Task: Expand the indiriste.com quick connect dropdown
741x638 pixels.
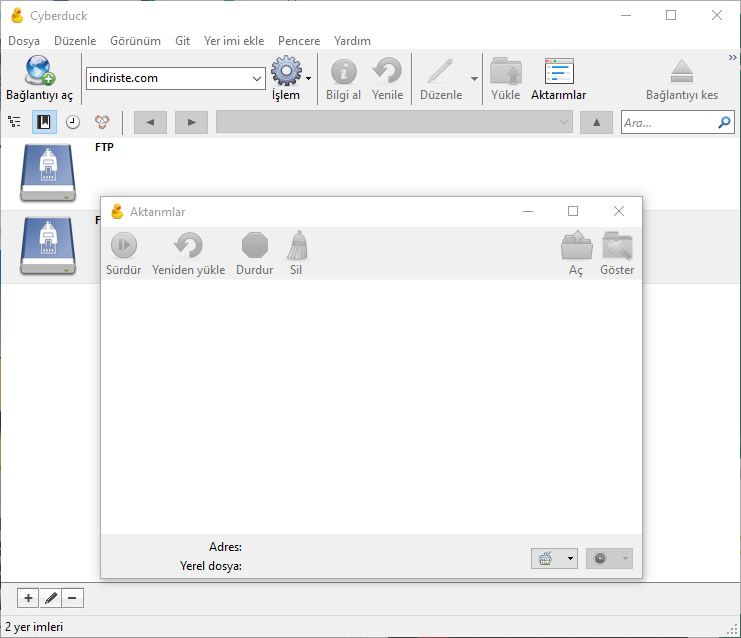Action: pyautogui.click(x=257, y=78)
